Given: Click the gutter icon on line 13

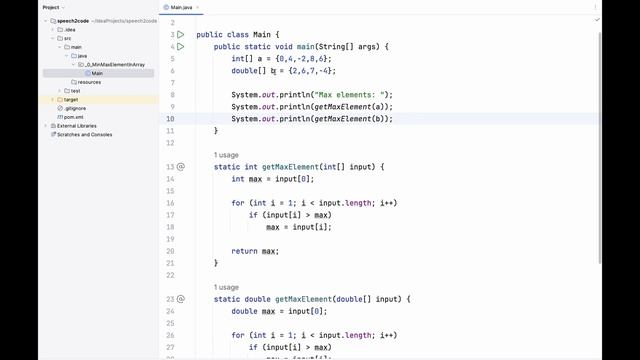Looking at the screenshot, I should [181, 167].
